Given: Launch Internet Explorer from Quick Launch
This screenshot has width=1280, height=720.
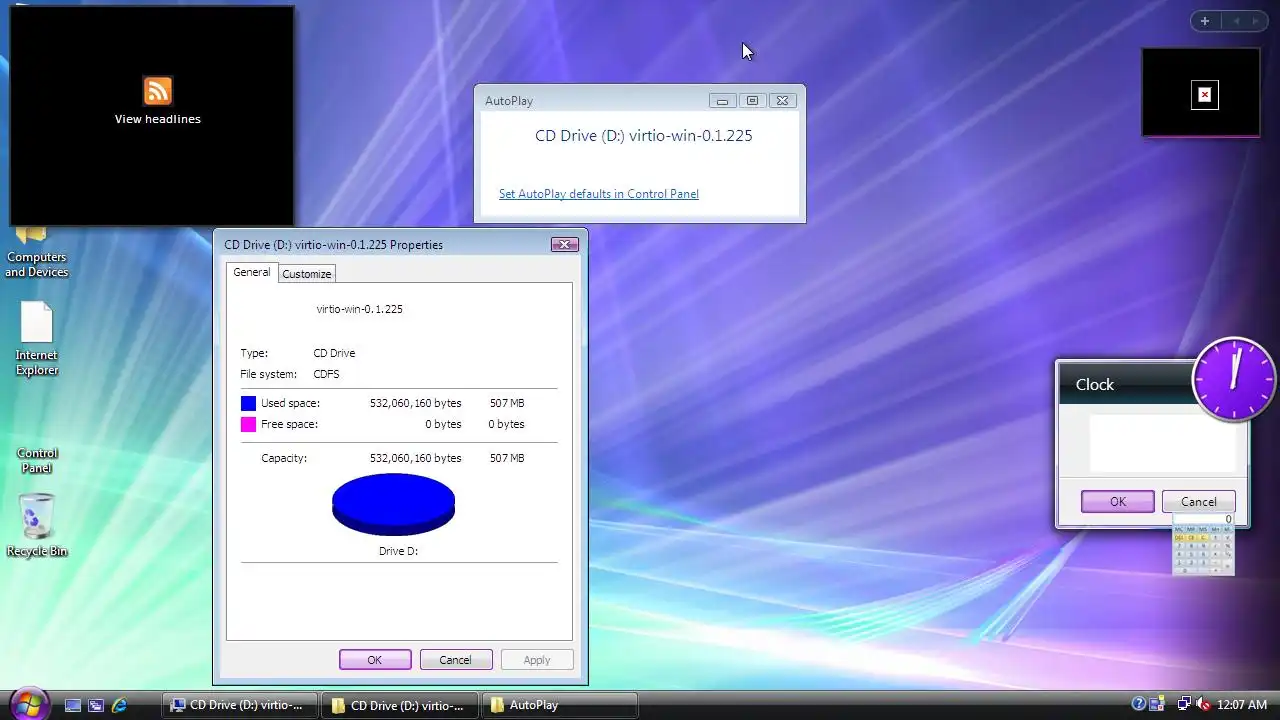Looking at the screenshot, I should pos(119,705).
